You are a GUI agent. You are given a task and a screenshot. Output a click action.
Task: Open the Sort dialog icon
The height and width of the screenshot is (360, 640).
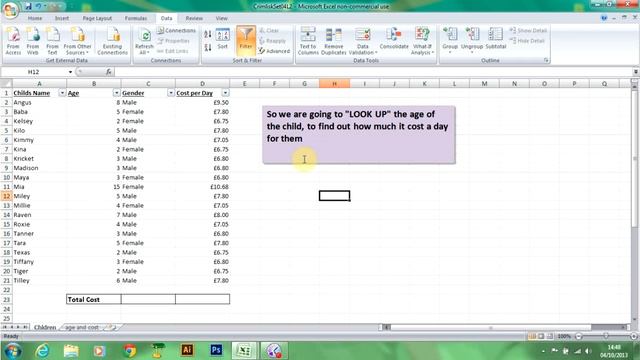click(222, 39)
